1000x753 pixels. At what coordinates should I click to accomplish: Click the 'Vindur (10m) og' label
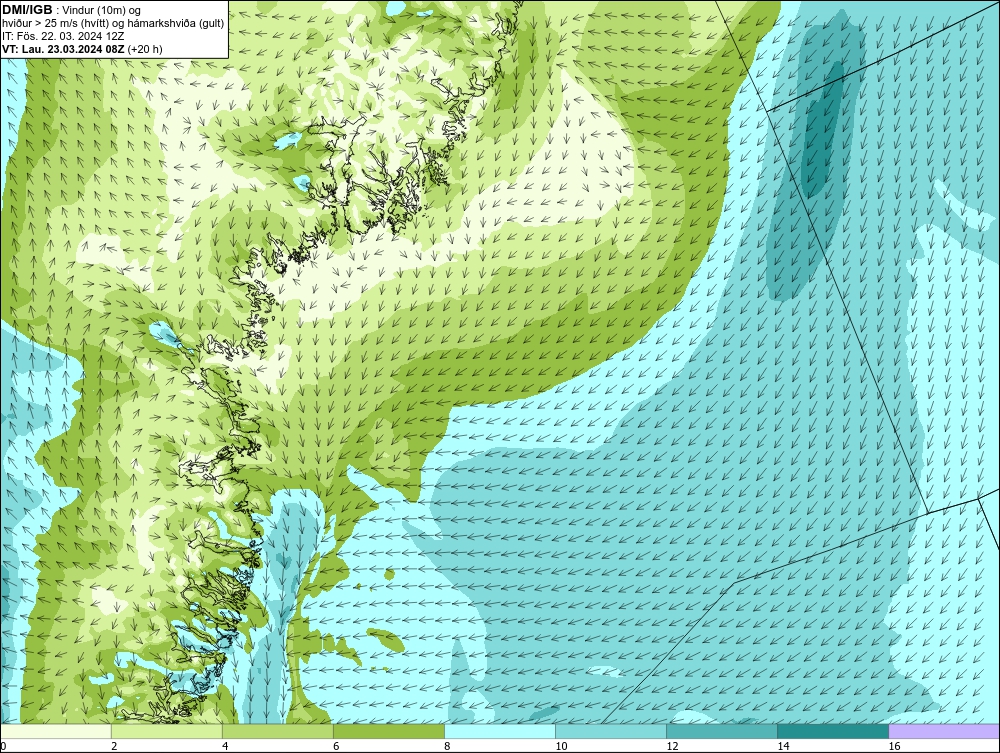[x=103, y=10]
